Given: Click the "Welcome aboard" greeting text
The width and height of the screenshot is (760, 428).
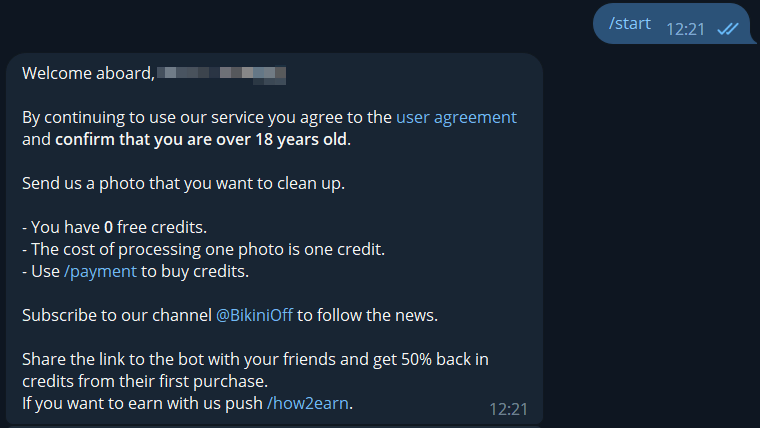Looking at the screenshot, I should pos(88,73).
